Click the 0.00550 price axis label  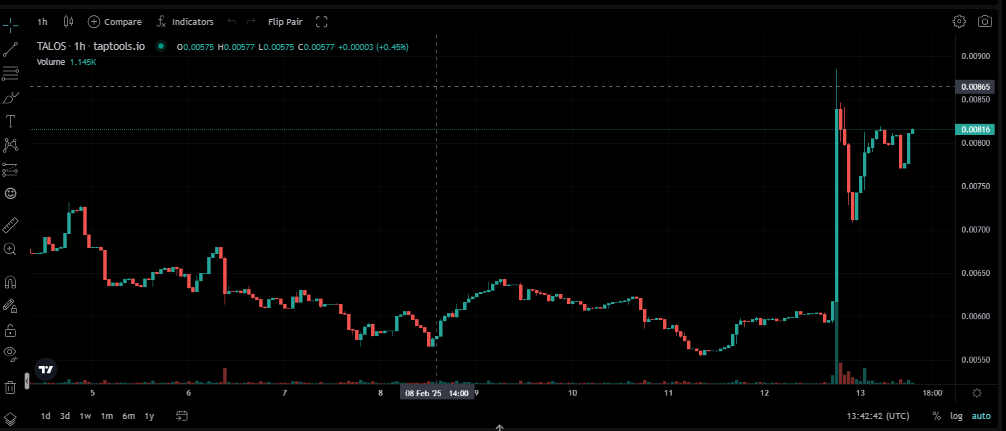click(975, 360)
